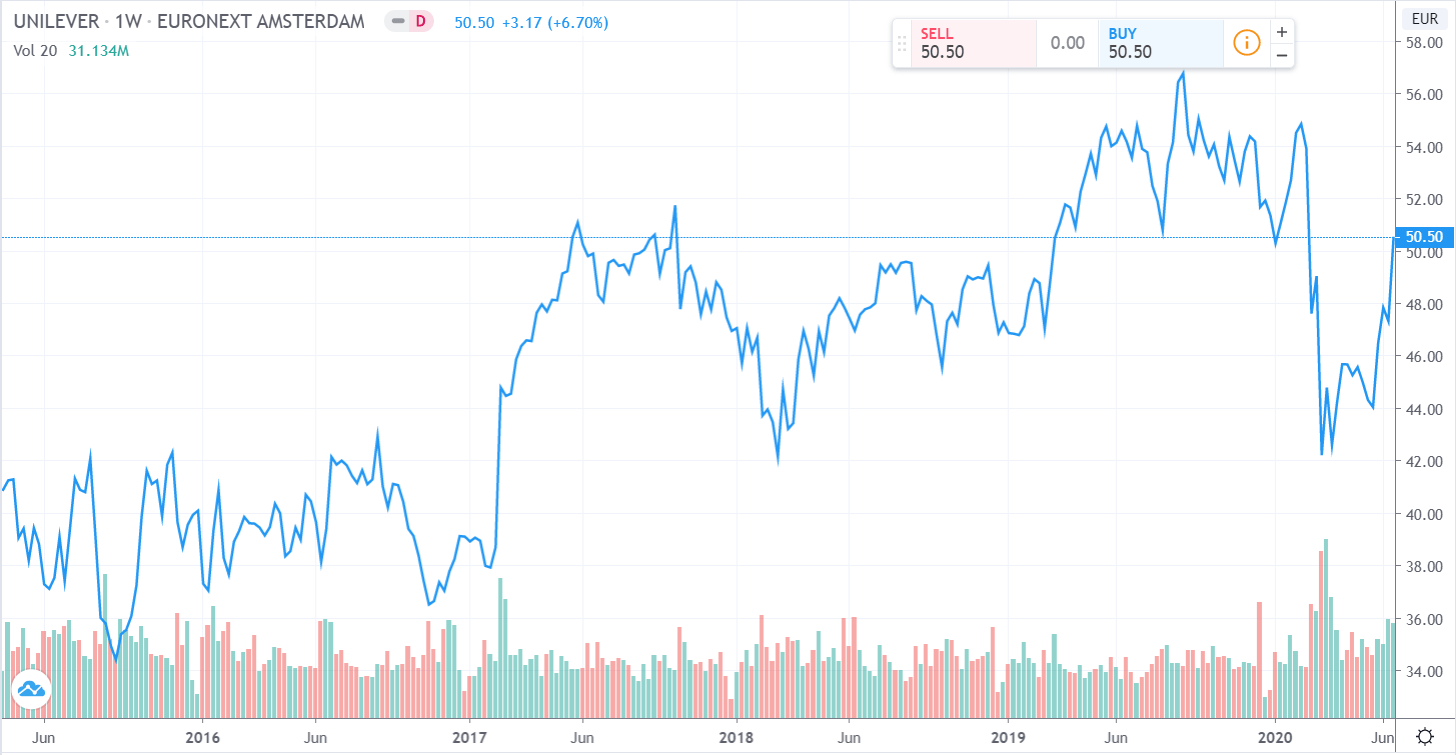
Task: Open the TradingView logo menu
Action: 32,689
